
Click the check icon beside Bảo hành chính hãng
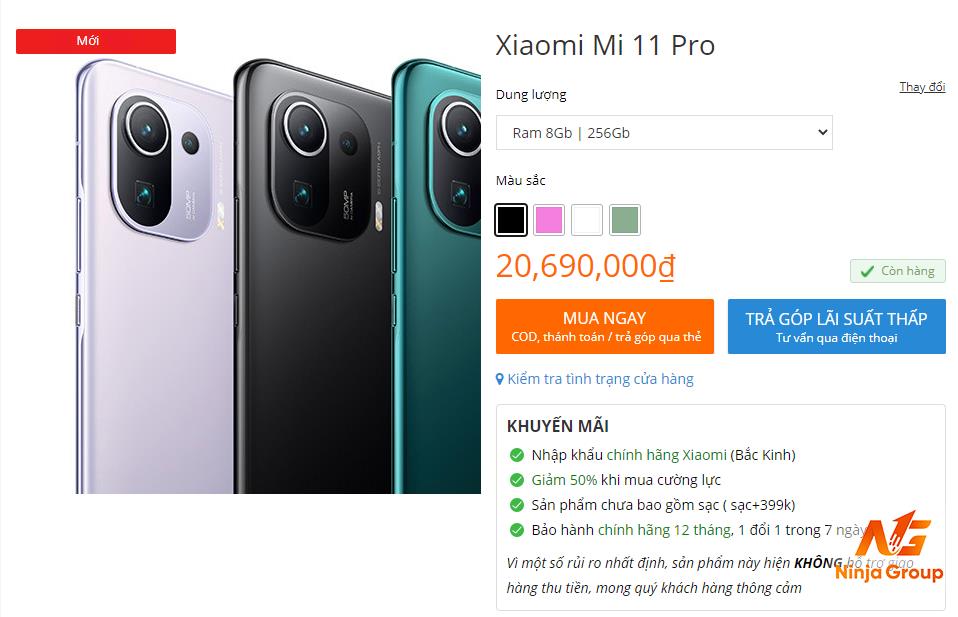[517, 530]
